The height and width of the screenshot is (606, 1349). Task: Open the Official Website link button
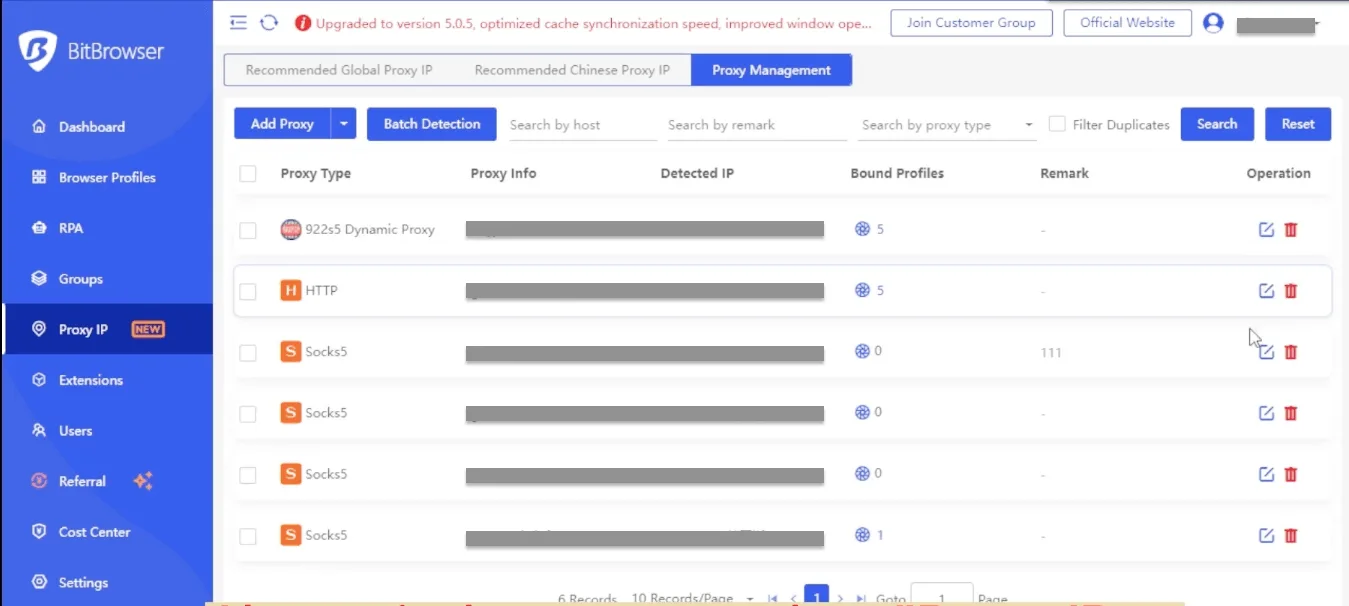pyautogui.click(x=1127, y=23)
